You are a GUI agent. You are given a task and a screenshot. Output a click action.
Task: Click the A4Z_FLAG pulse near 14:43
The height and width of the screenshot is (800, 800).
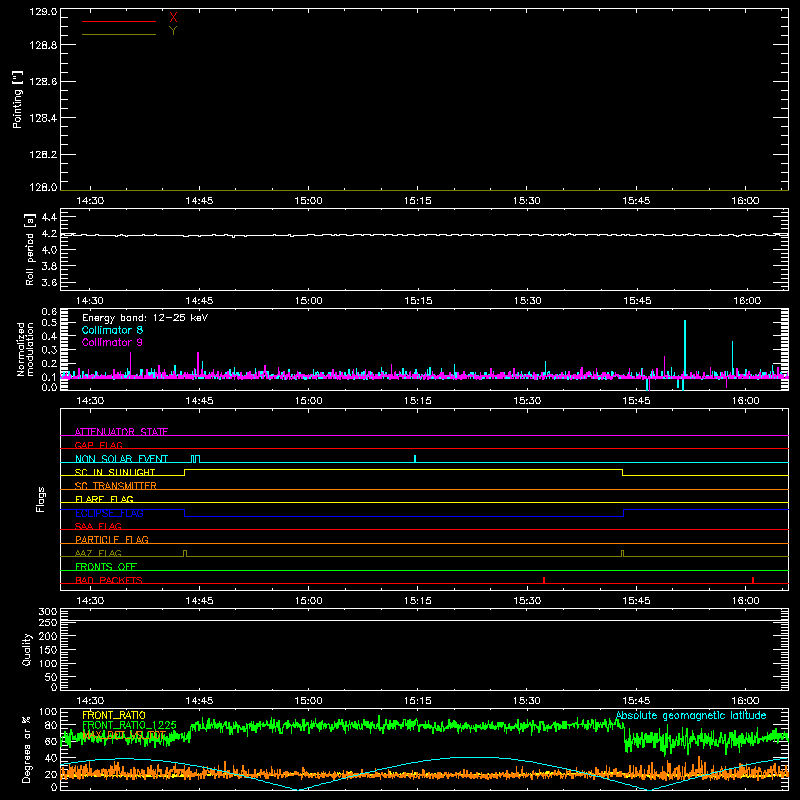[x=185, y=554]
